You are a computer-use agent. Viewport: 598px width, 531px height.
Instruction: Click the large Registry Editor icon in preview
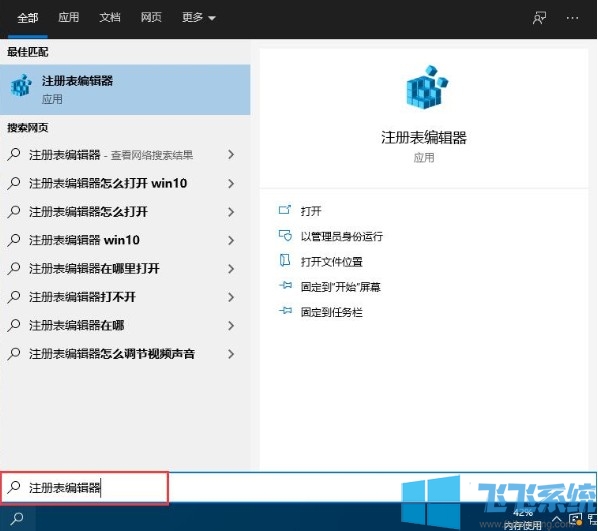[427, 87]
